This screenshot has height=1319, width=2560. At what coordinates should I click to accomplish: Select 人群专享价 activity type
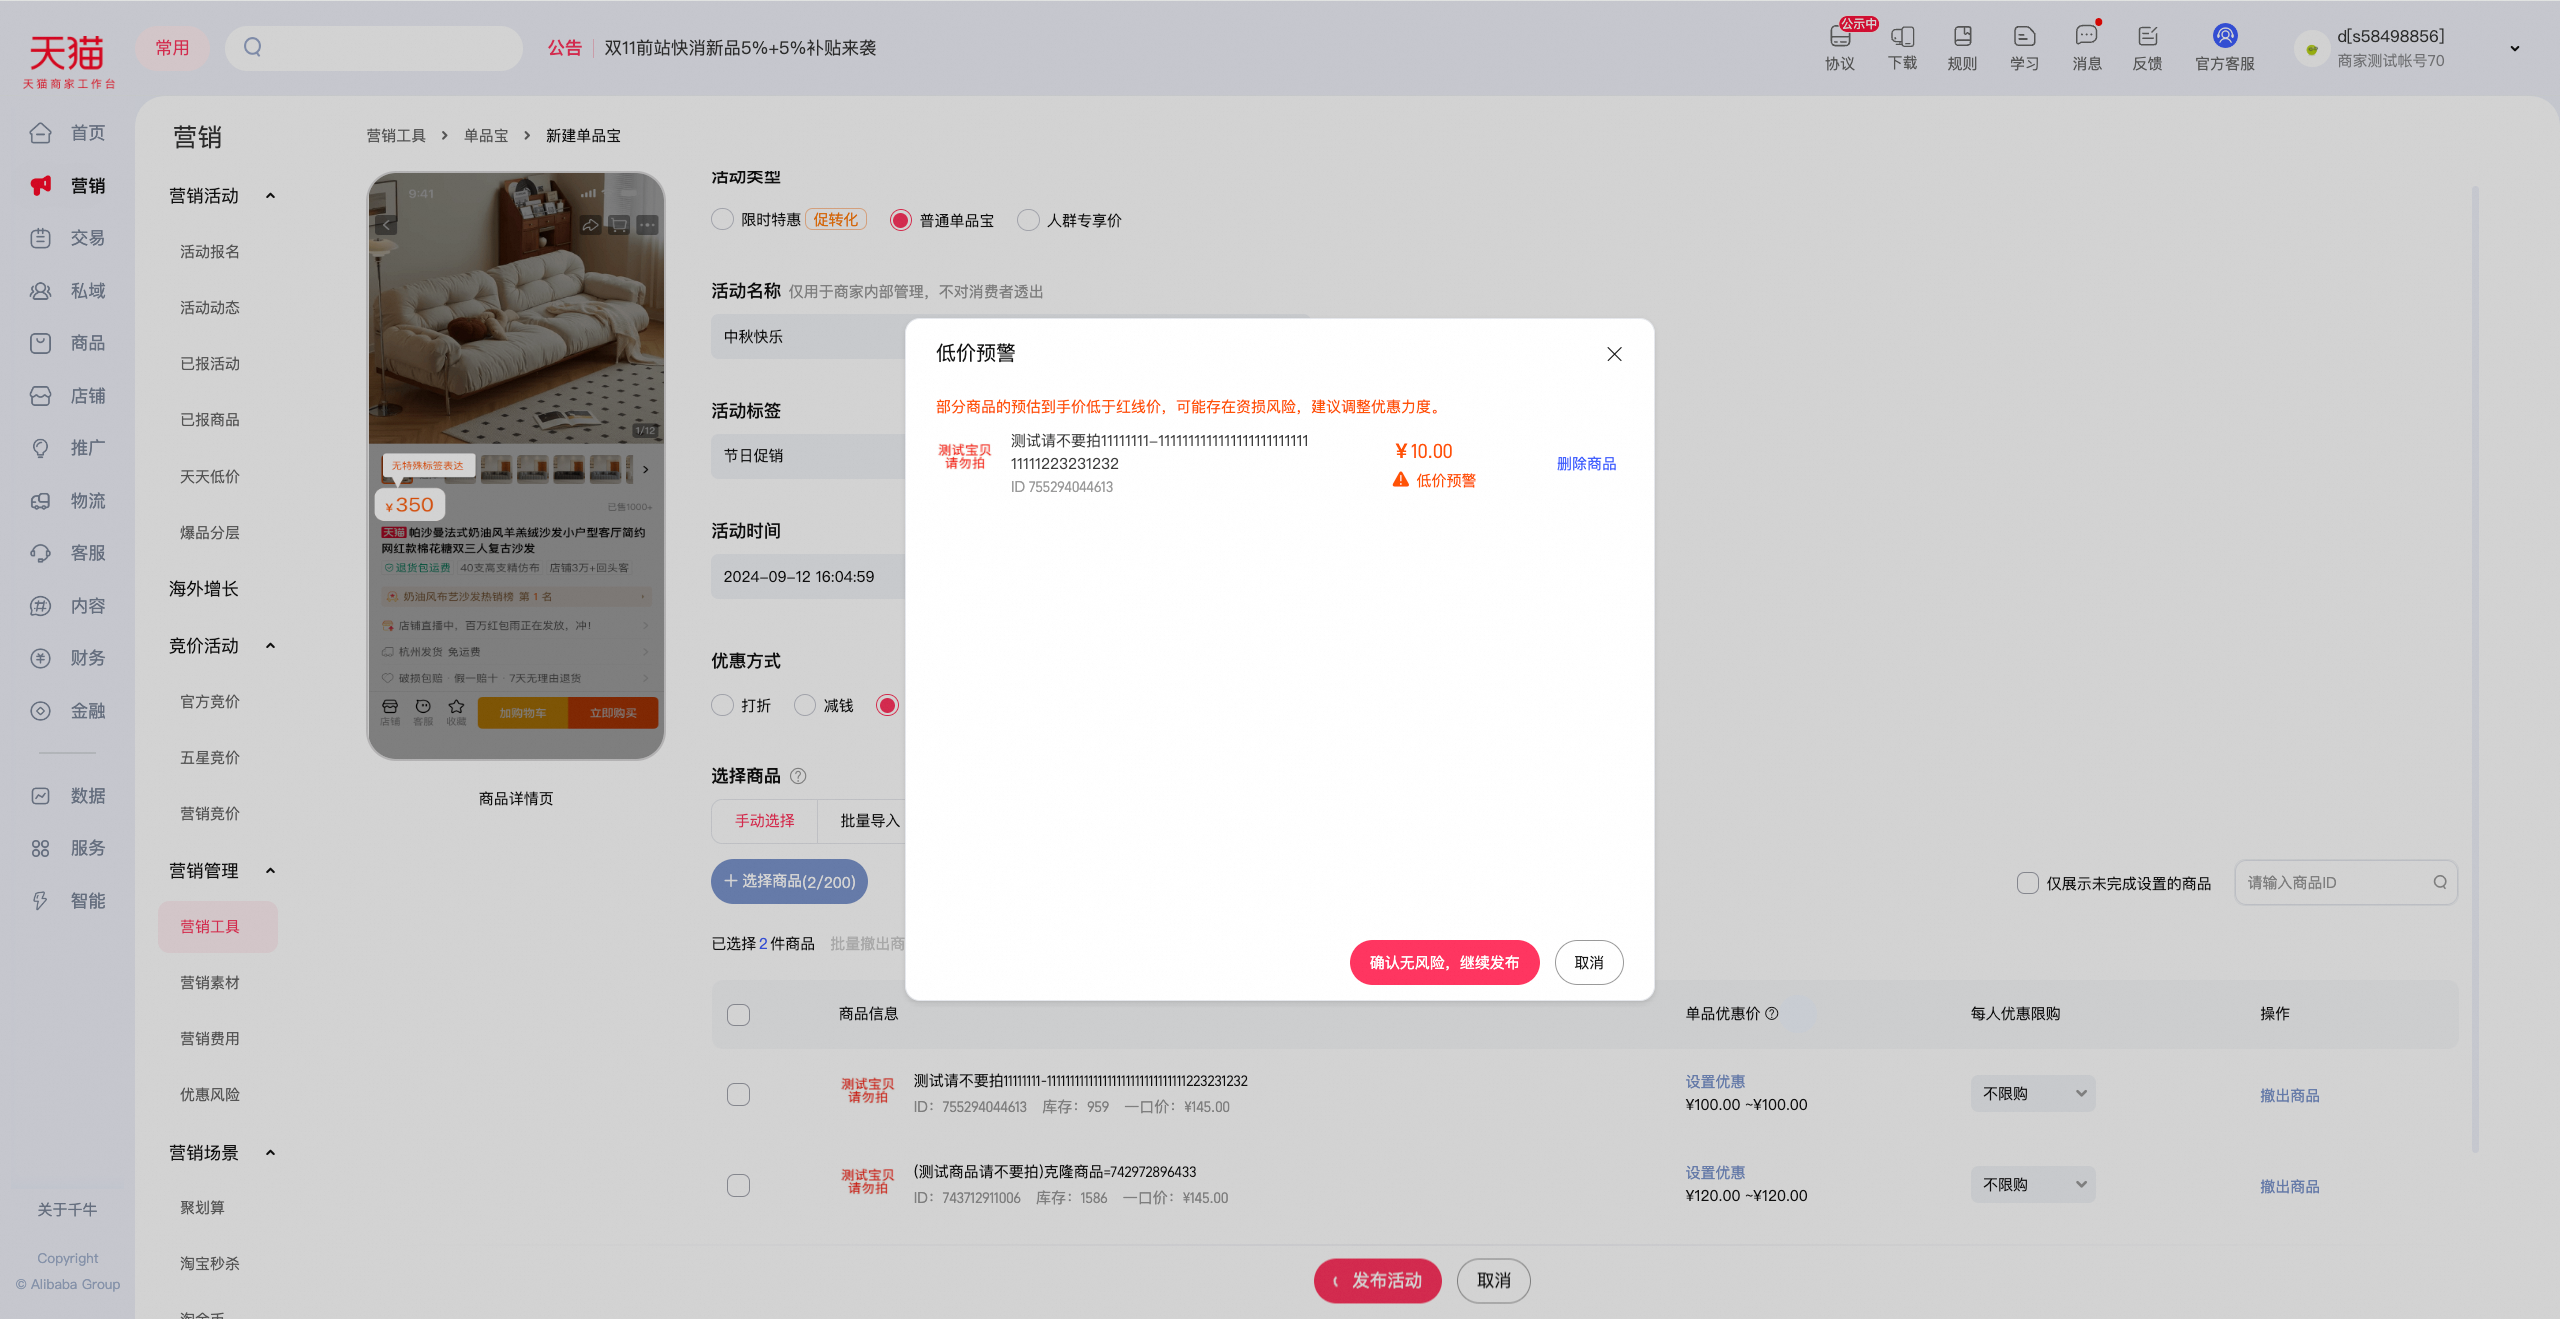pos(1027,220)
